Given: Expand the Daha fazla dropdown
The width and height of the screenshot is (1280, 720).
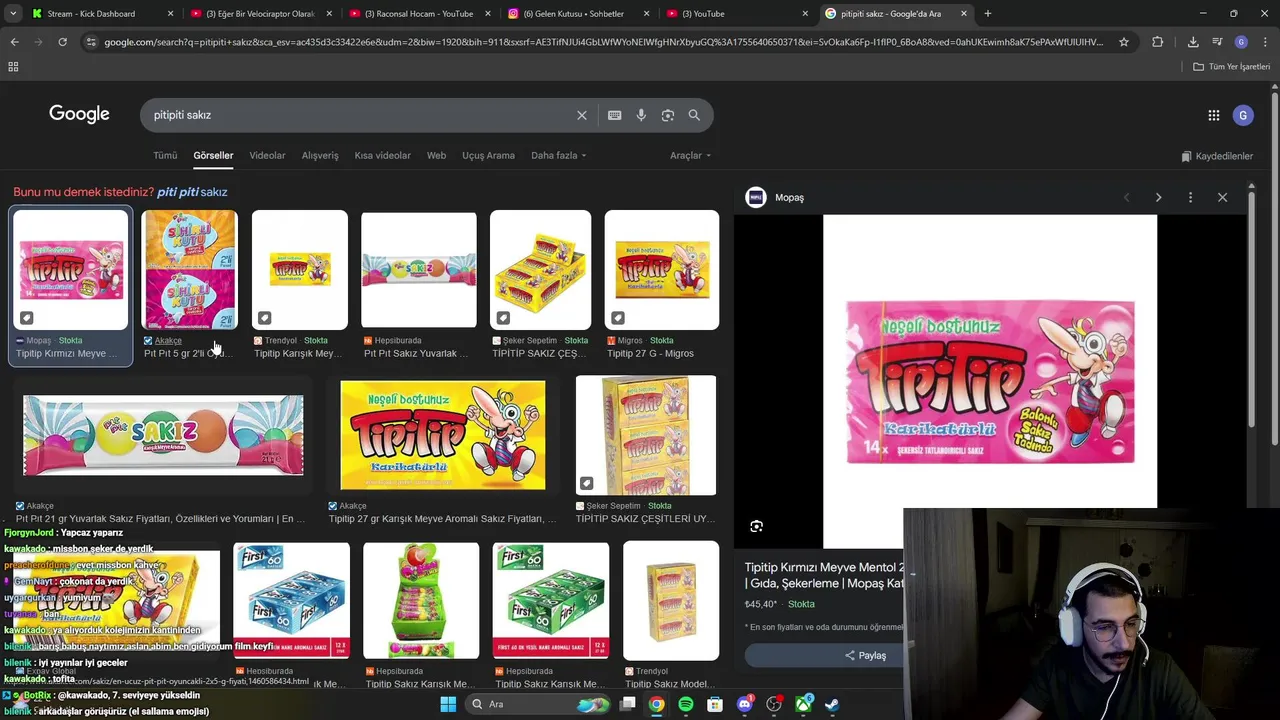Looking at the screenshot, I should tap(559, 156).
